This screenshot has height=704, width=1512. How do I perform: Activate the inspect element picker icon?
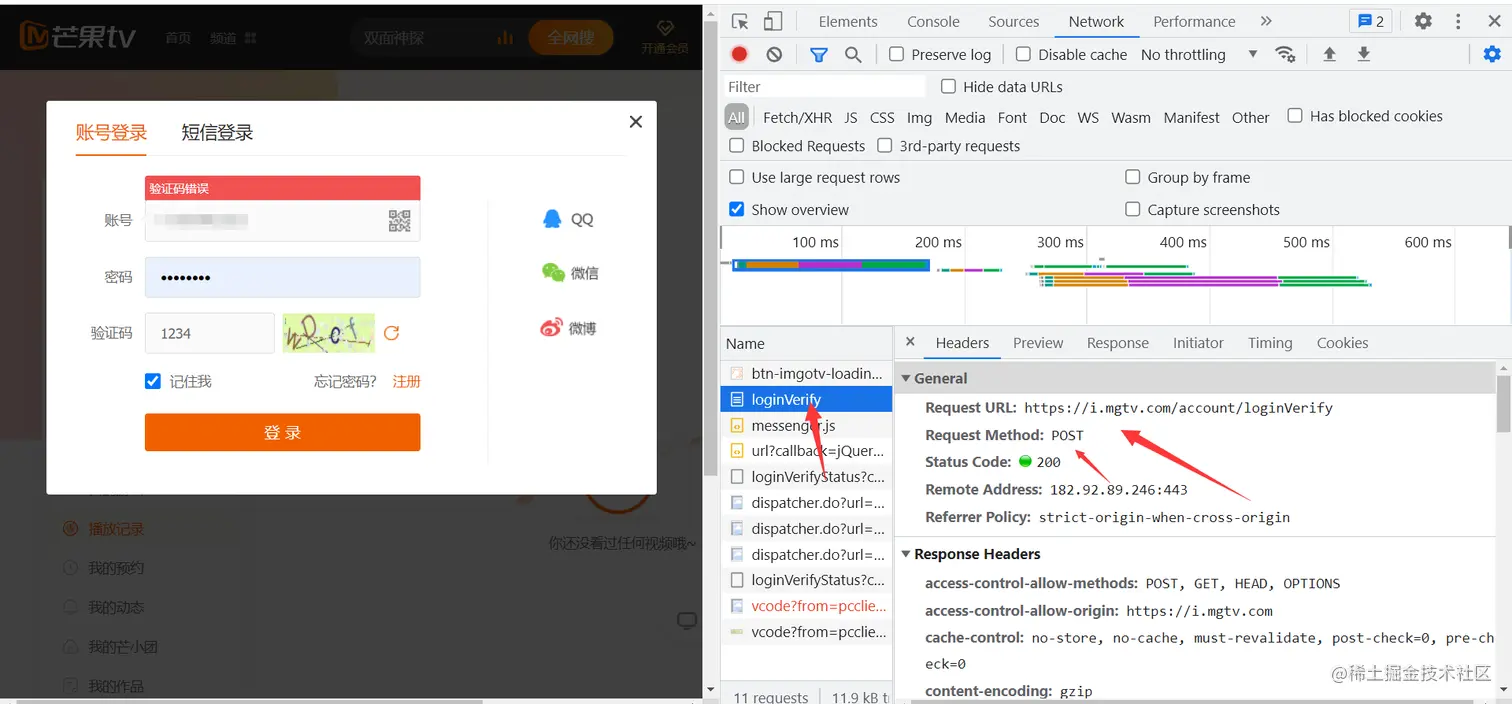740,21
